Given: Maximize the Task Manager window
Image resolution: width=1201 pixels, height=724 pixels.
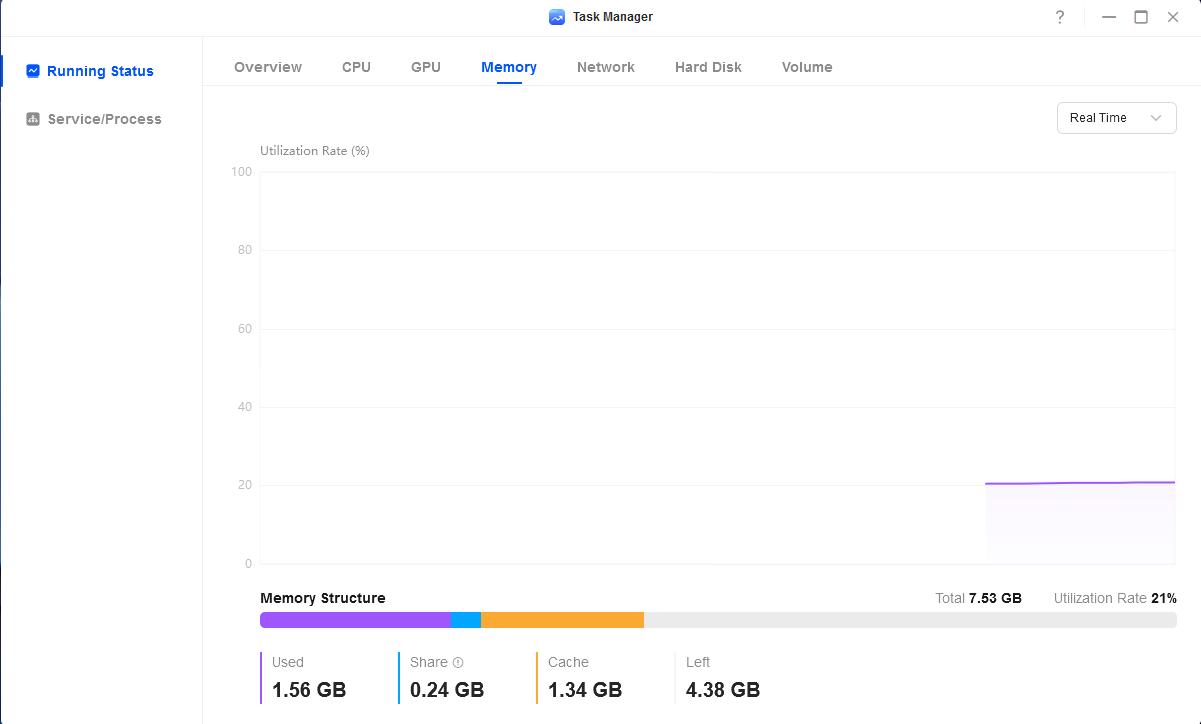Looking at the screenshot, I should (x=1141, y=17).
